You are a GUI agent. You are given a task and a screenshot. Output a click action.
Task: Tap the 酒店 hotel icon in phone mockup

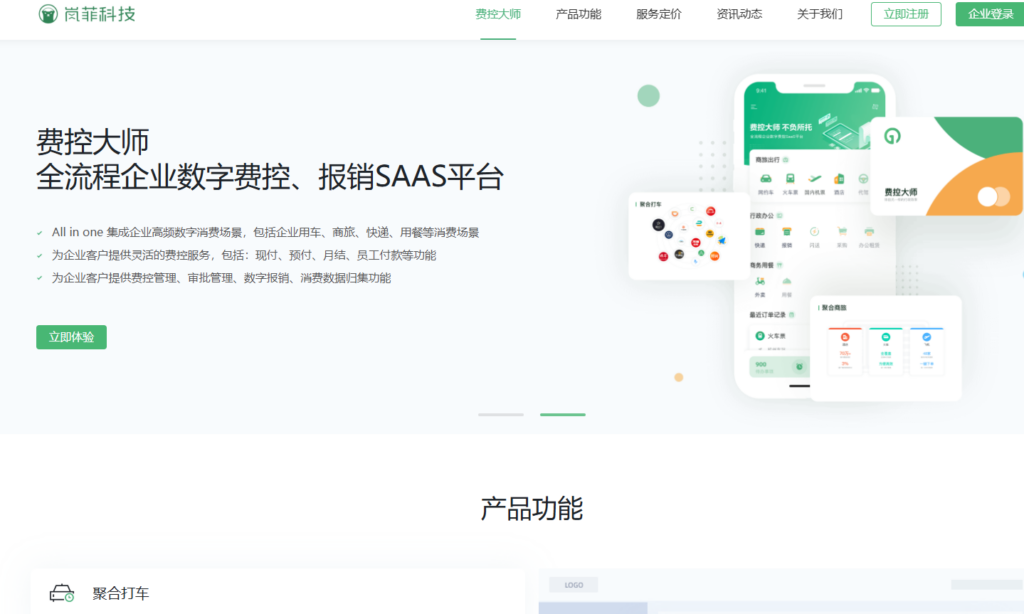point(839,179)
